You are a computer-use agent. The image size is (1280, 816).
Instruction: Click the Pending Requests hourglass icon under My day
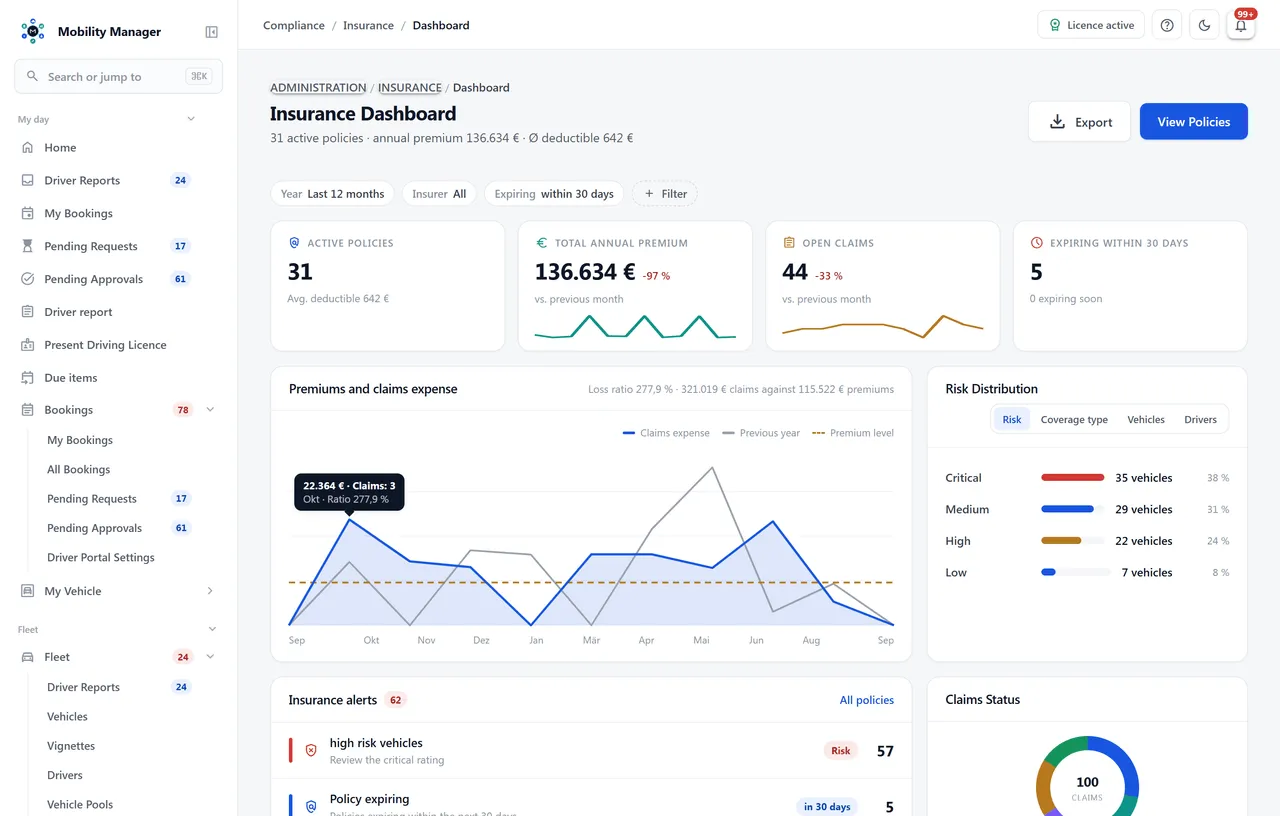[28, 246]
